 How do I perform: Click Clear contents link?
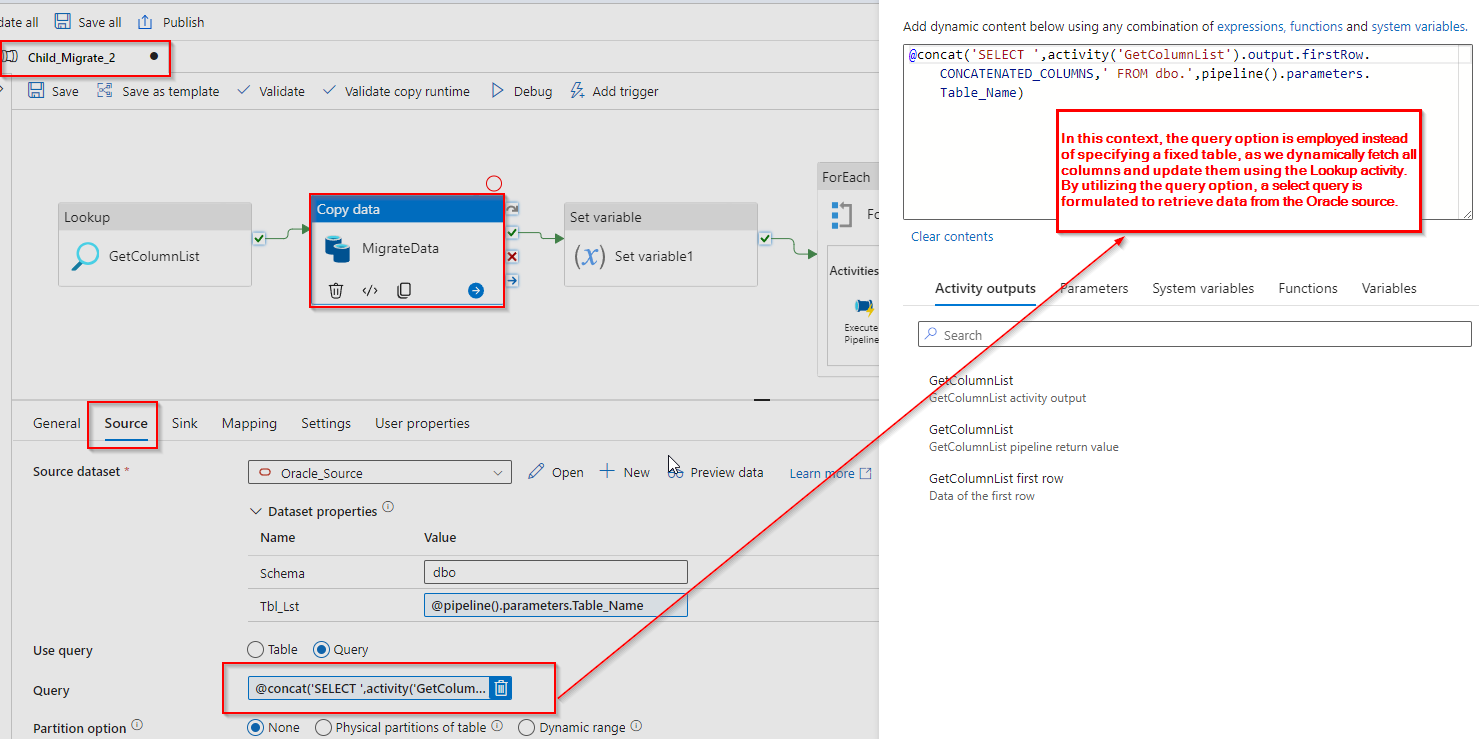pyautogui.click(x=952, y=236)
